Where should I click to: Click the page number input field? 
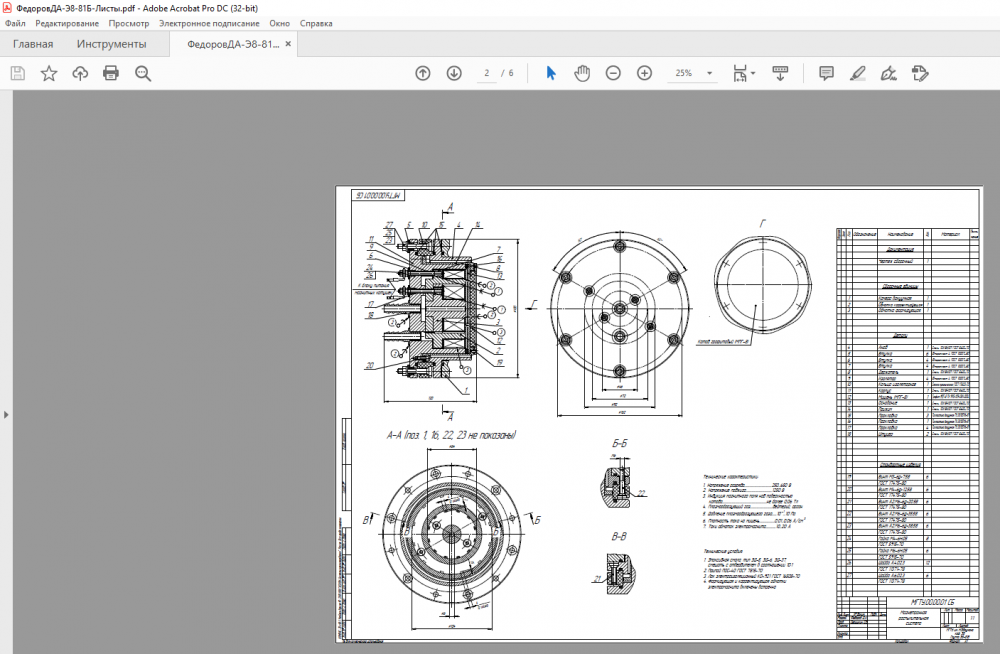coord(488,73)
